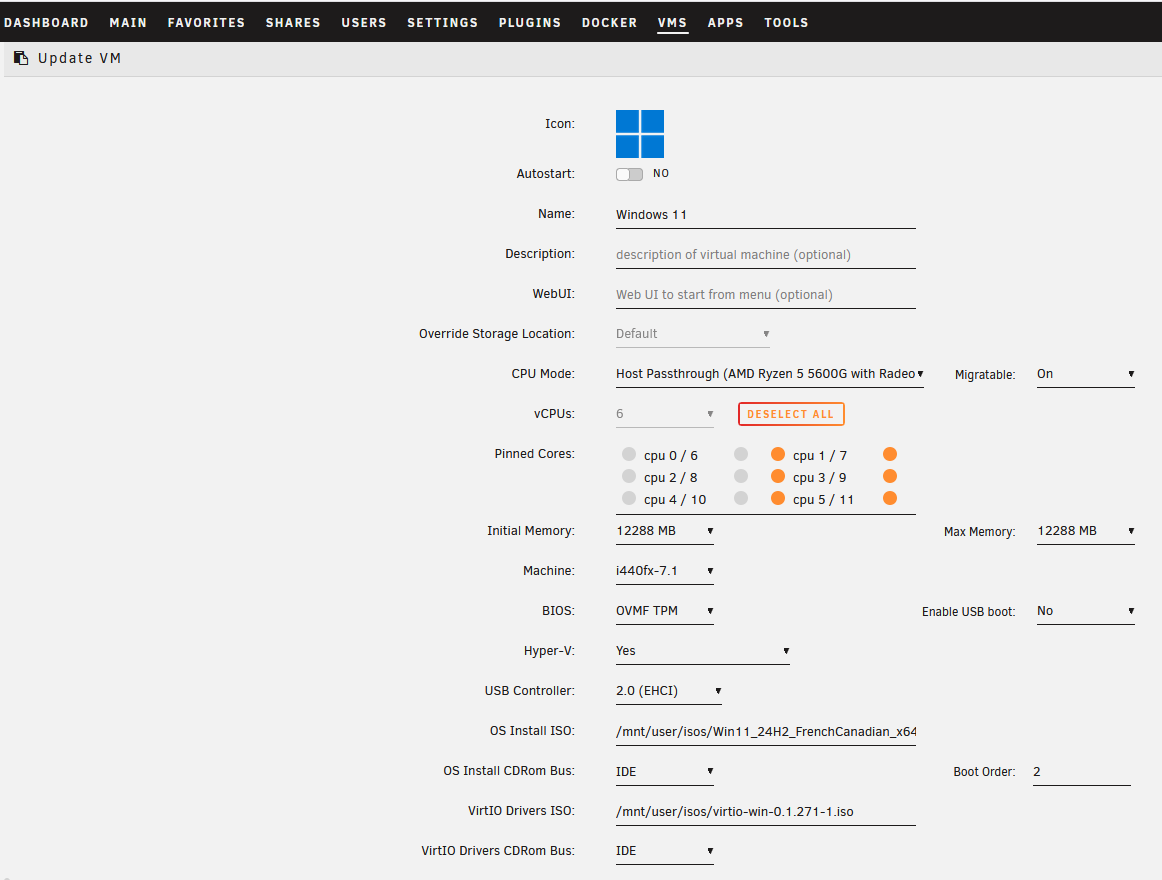Go to the Docker tab
Viewport: 1162px width, 880px height.
609,22
